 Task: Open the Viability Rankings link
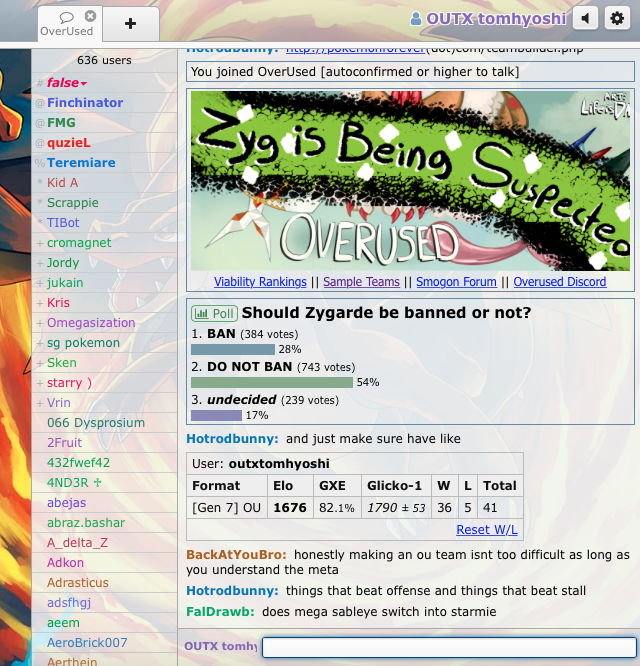pos(260,282)
